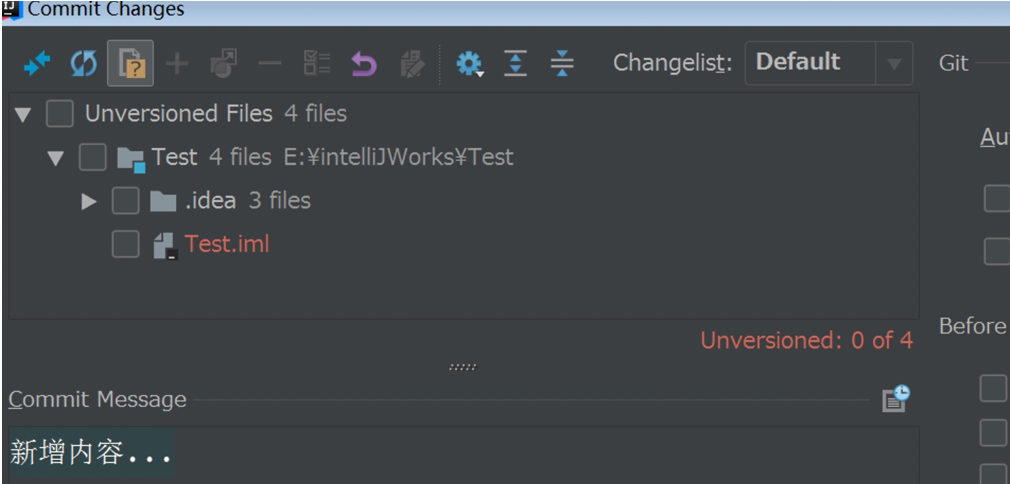The image size is (1010, 484).
Task: Click the Remove minus icon
Action: tap(270, 63)
